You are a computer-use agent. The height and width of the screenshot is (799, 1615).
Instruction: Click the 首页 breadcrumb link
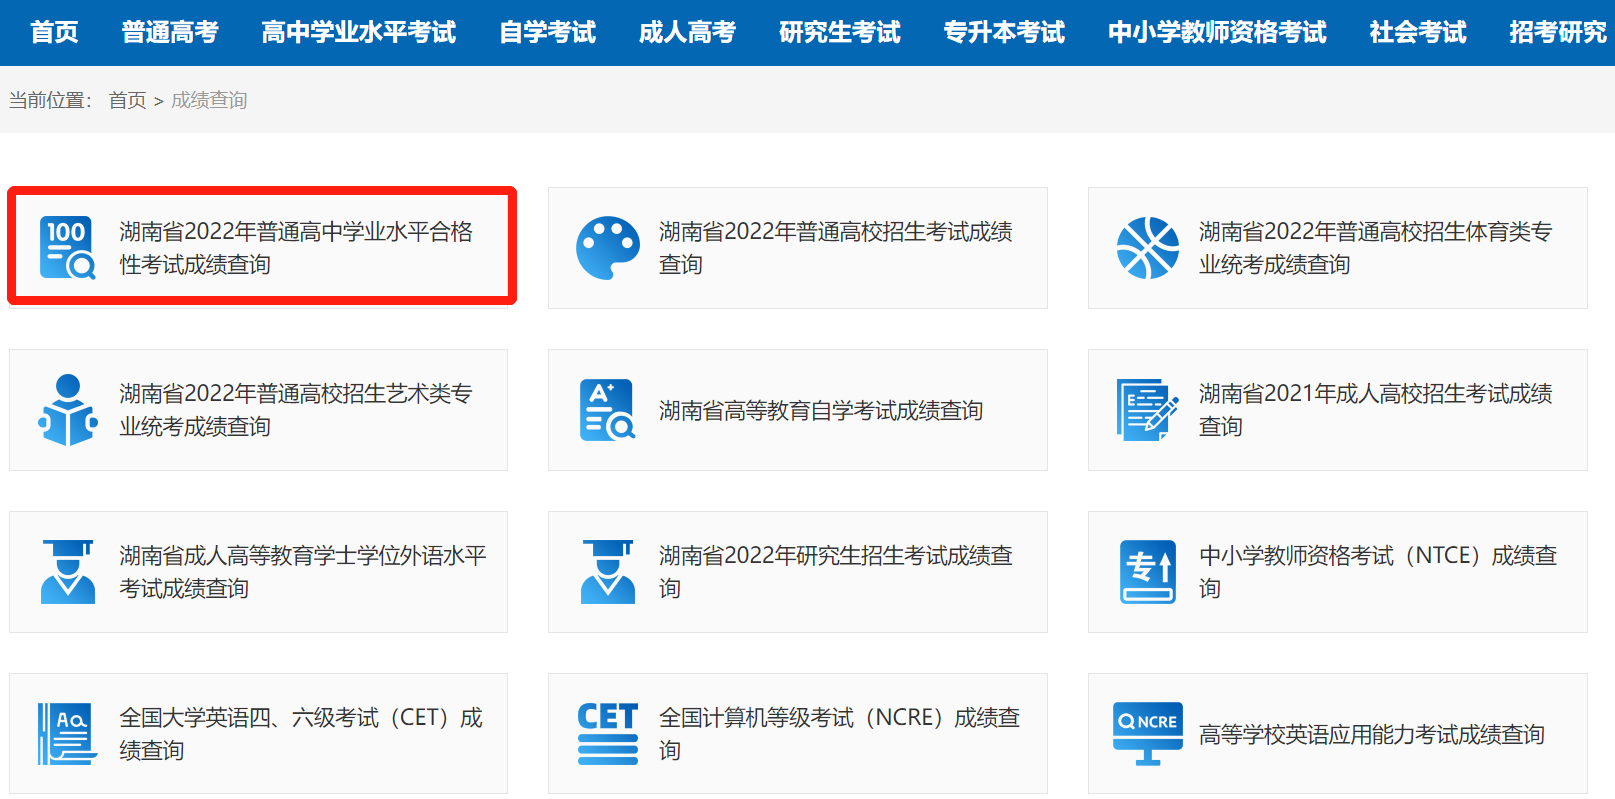[127, 100]
